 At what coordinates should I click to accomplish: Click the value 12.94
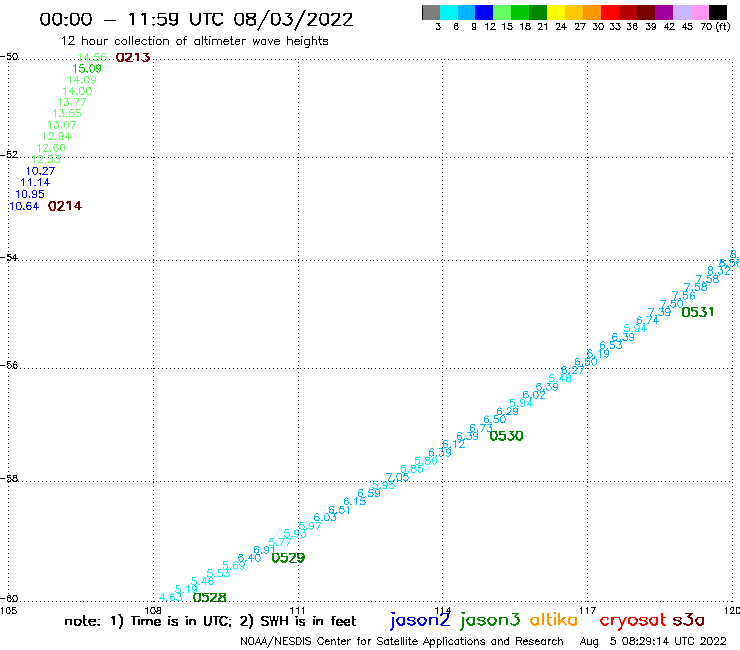pyautogui.click(x=56, y=136)
